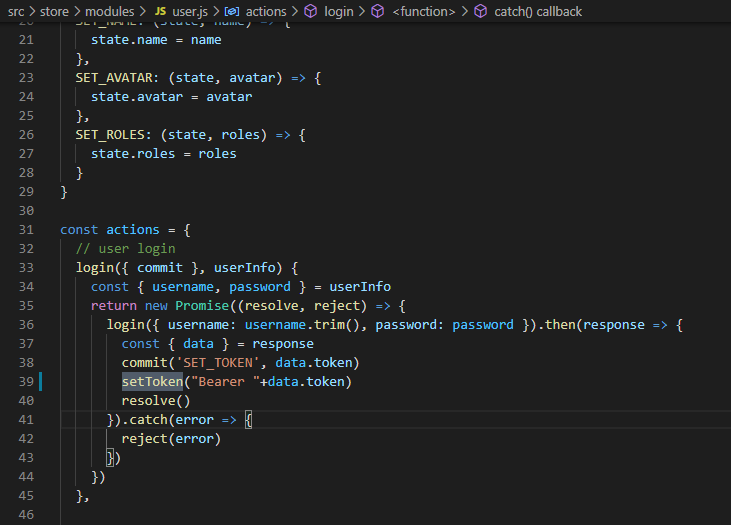Click the JS file icon in breadcrumb
731x525 pixels.
(x=160, y=11)
